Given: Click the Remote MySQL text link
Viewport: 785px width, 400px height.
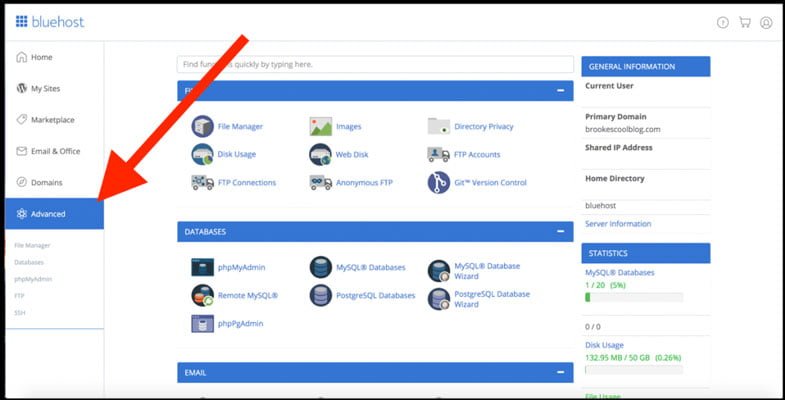Looking at the screenshot, I should [248, 296].
